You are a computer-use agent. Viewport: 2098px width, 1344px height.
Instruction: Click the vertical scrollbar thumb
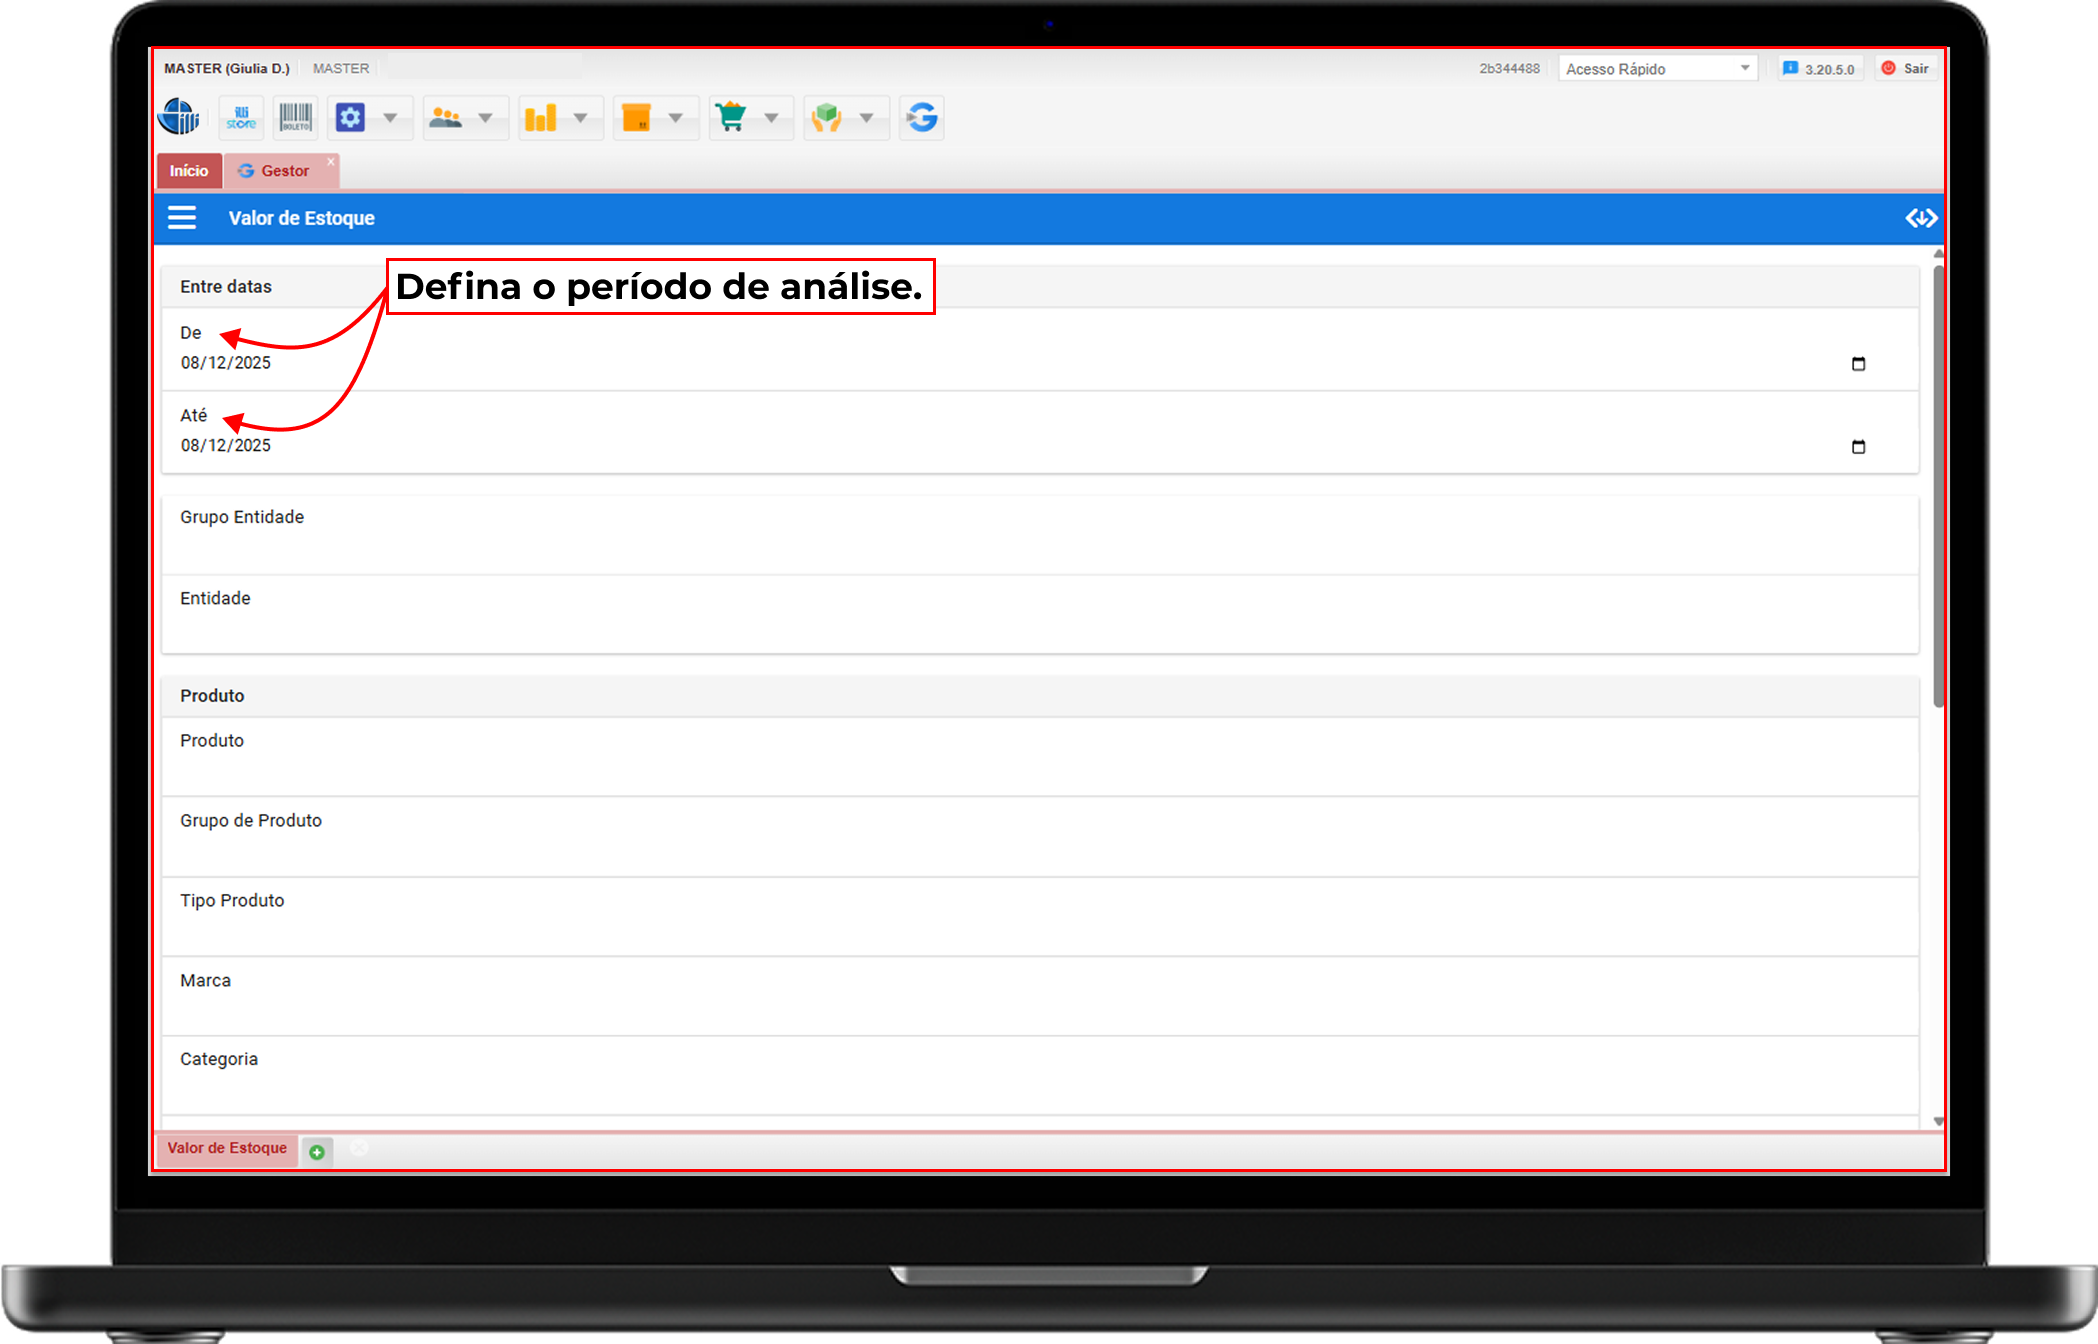click(1938, 485)
